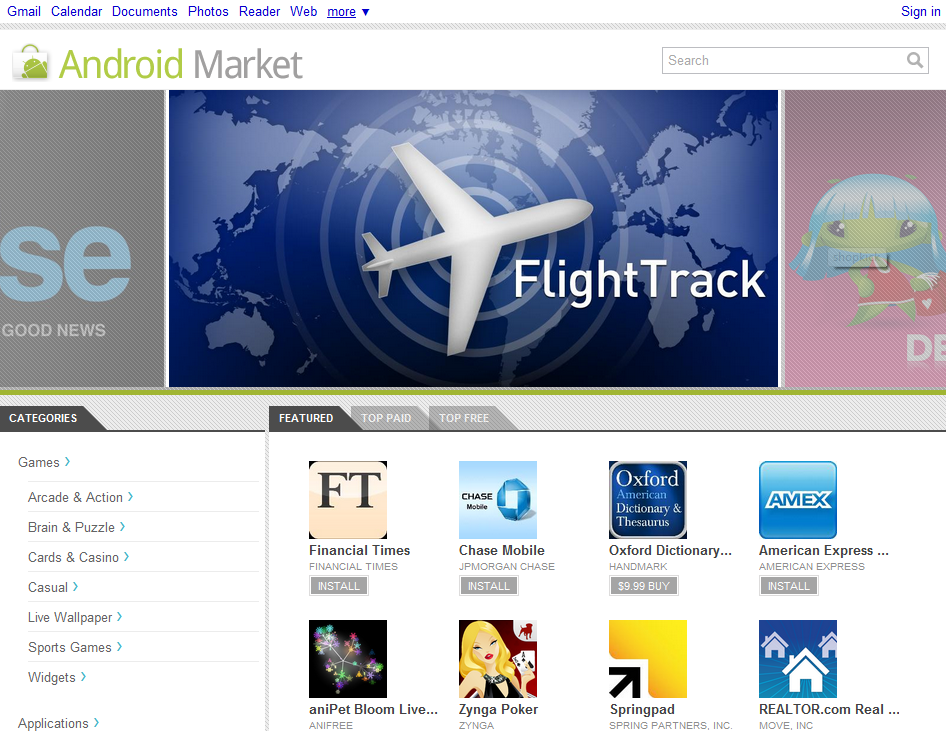Image resolution: width=946 pixels, height=731 pixels.
Task: Open the Chase Mobile app icon
Action: tap(497, 500)
